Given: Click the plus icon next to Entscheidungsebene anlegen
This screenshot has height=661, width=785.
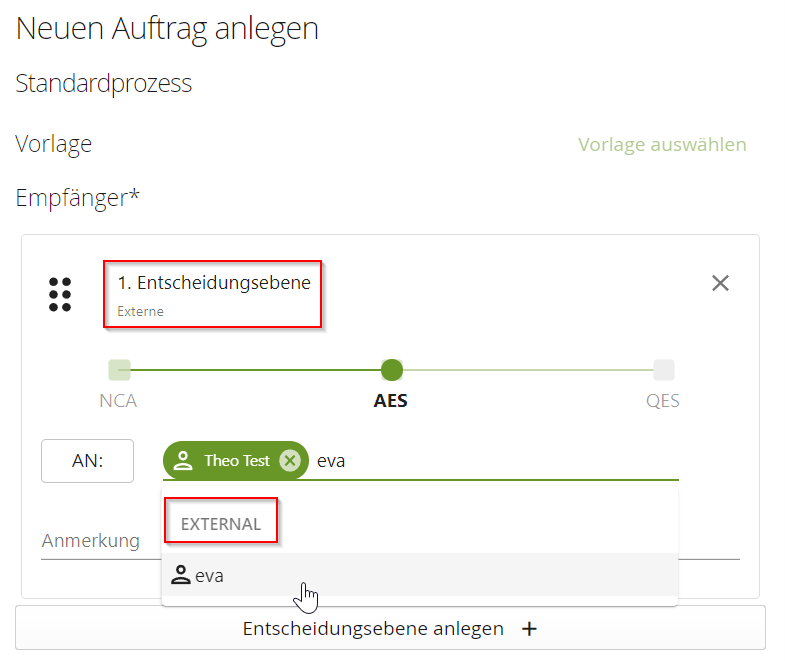Looking at the screenshot, I should click(x=530, y=629).
